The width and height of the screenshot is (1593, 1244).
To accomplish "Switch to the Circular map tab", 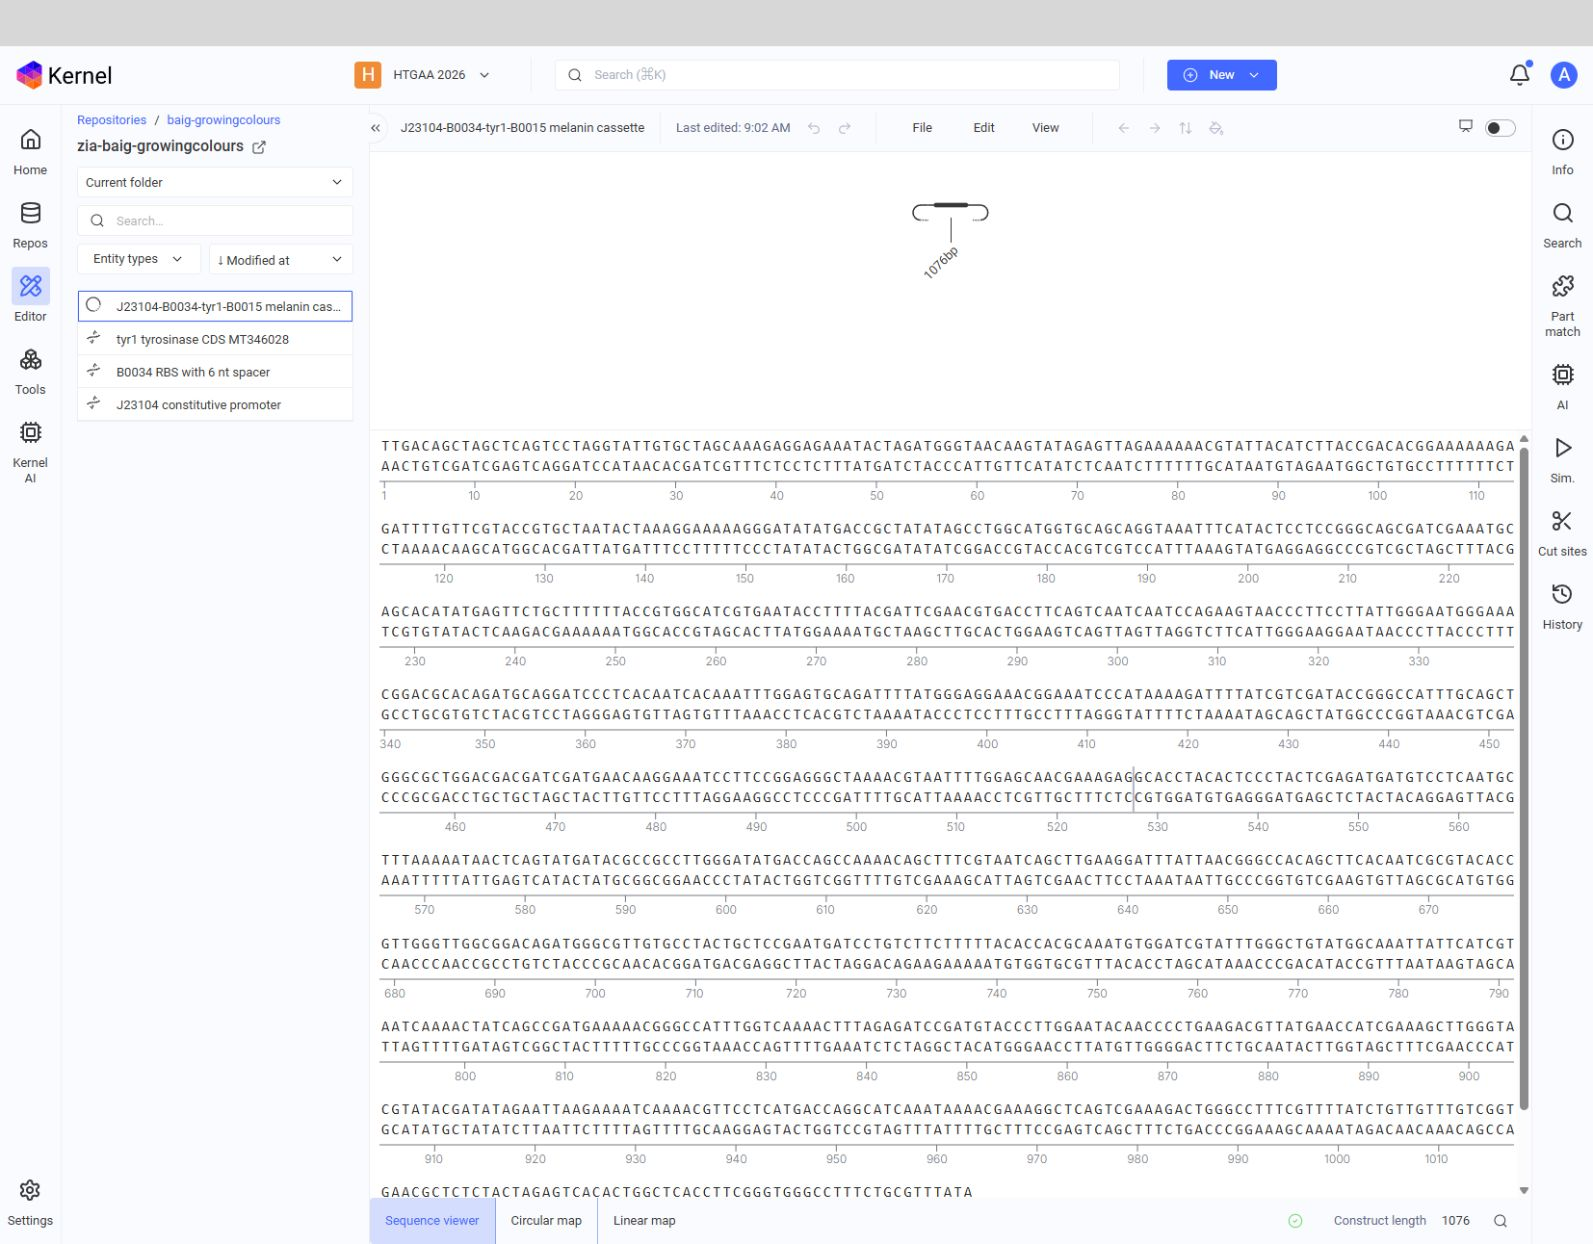I will click(546, 1221).
